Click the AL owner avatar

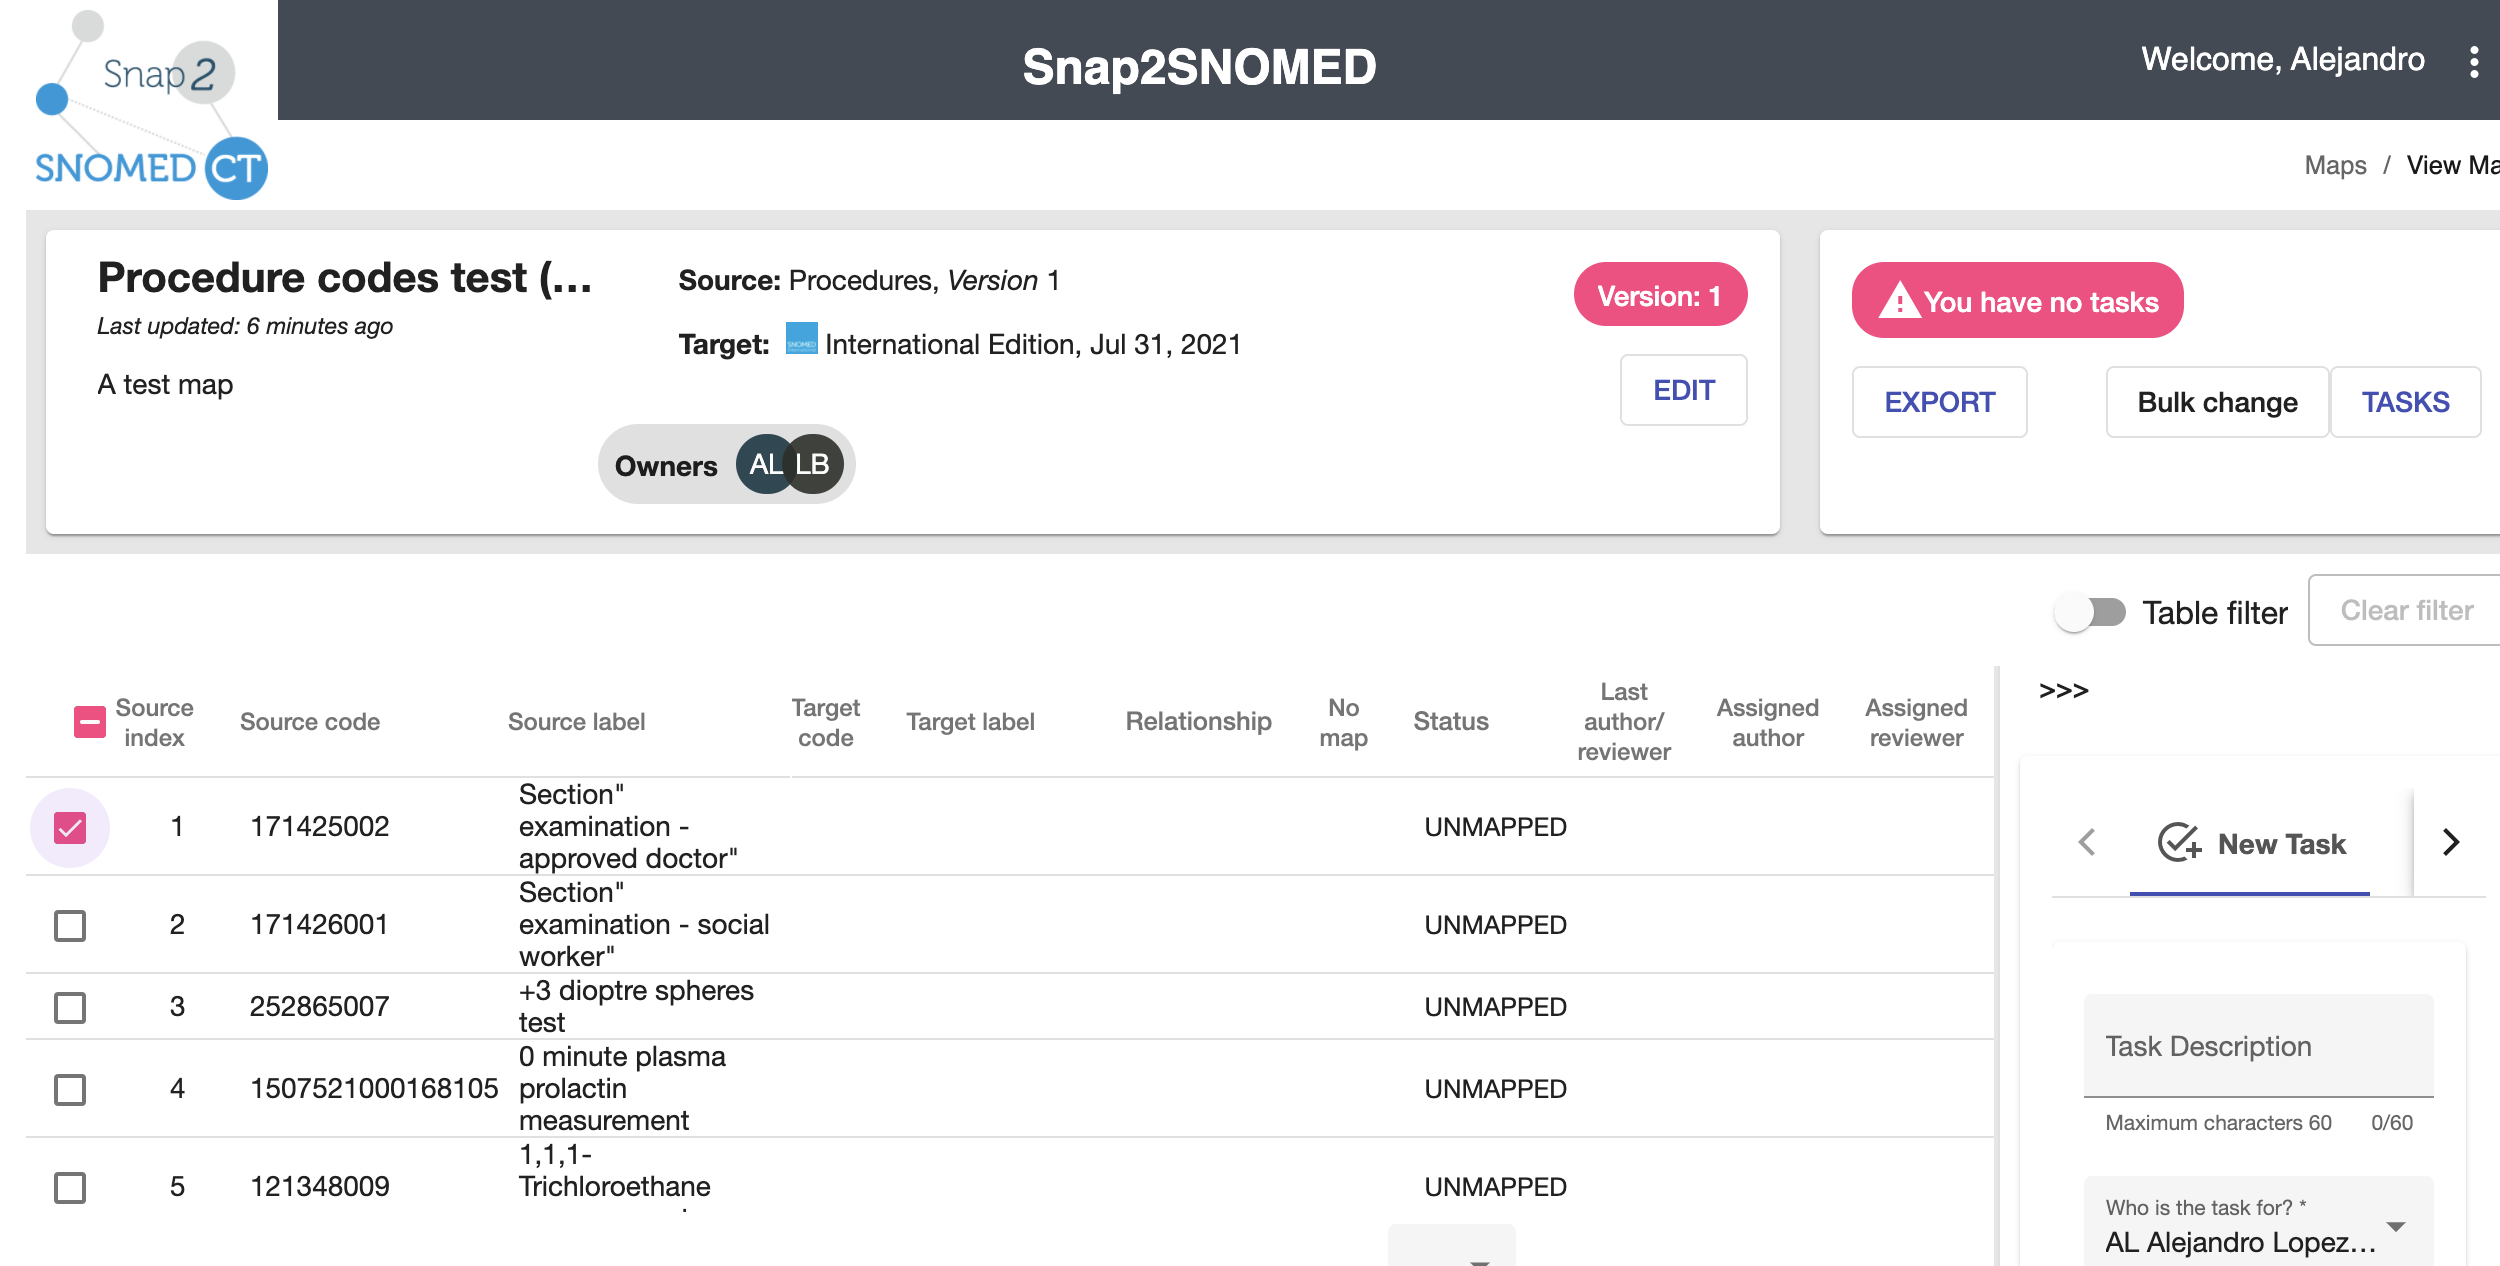coord(765,465)
